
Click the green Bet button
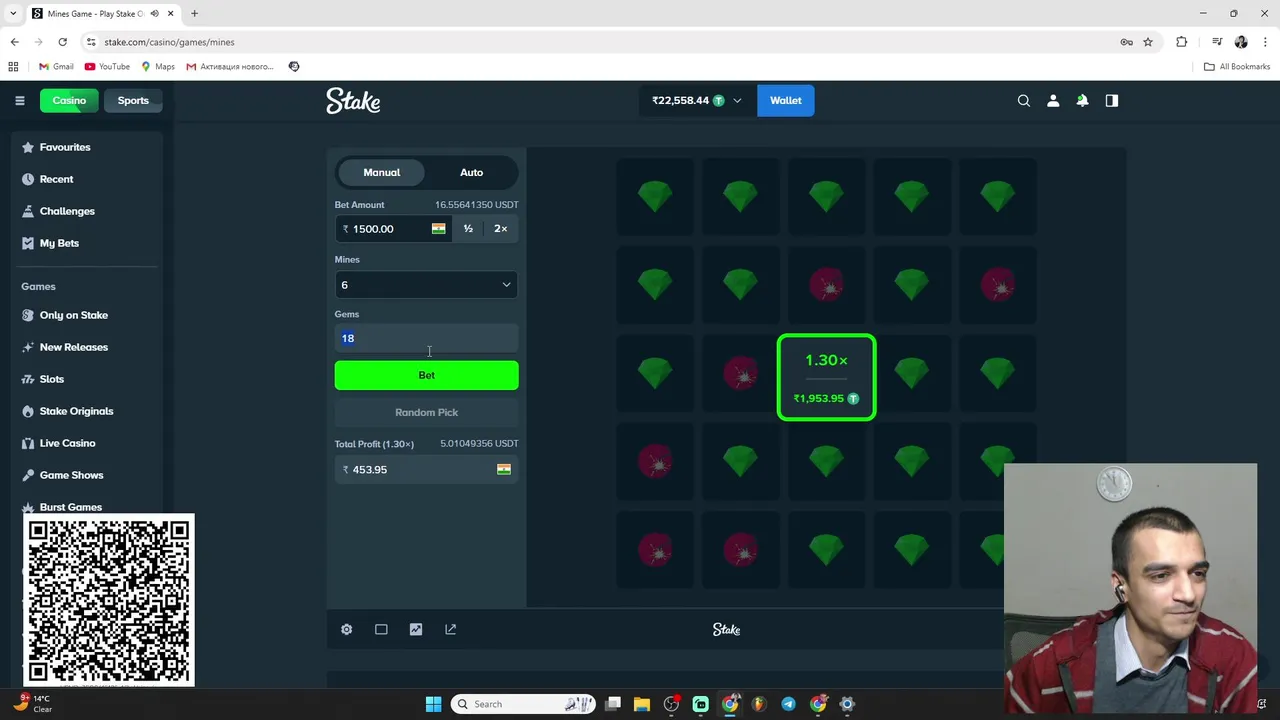[x=426, y=375]
